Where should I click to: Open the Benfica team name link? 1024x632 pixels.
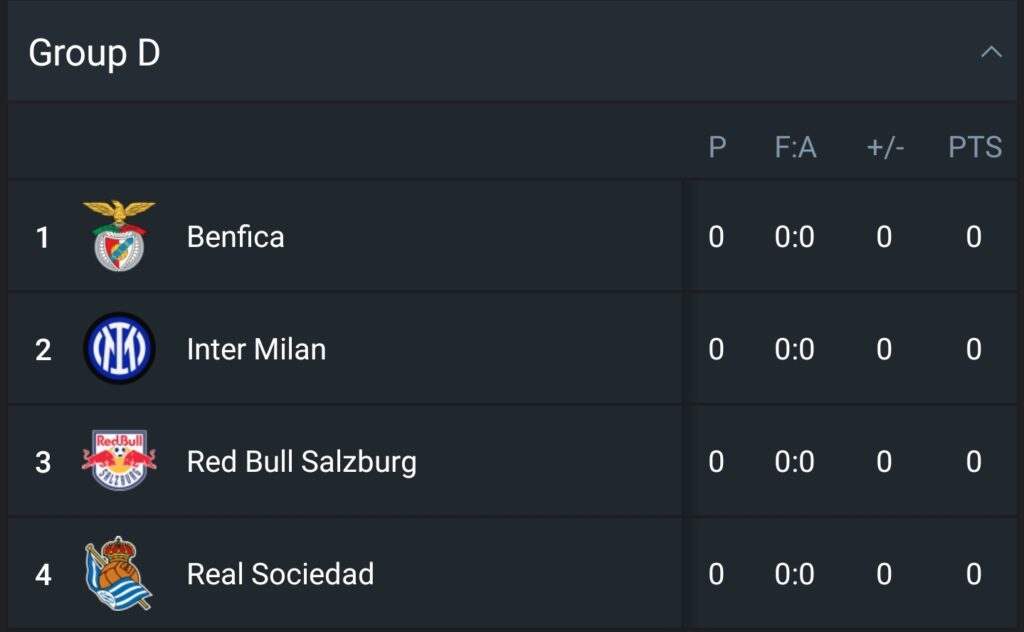[236, 236]
